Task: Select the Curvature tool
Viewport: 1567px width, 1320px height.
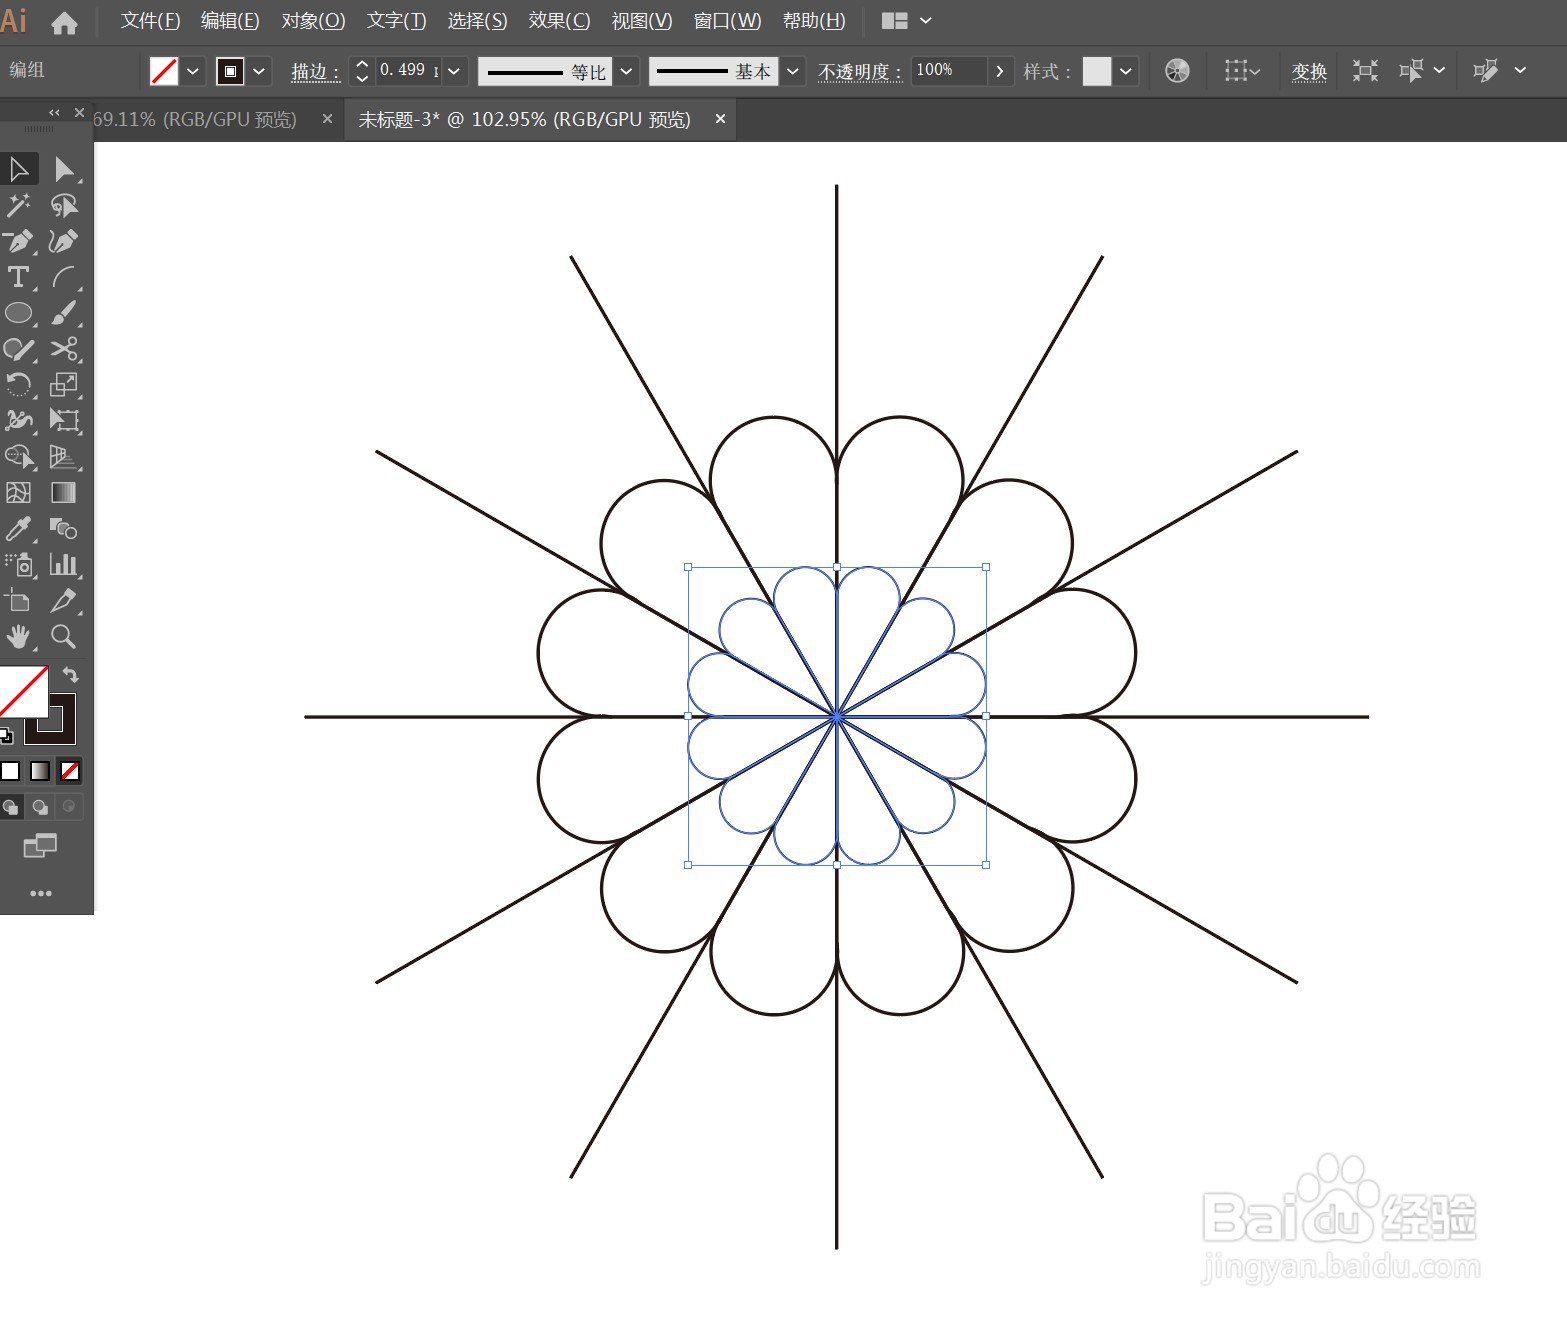Action: [64, 241]
